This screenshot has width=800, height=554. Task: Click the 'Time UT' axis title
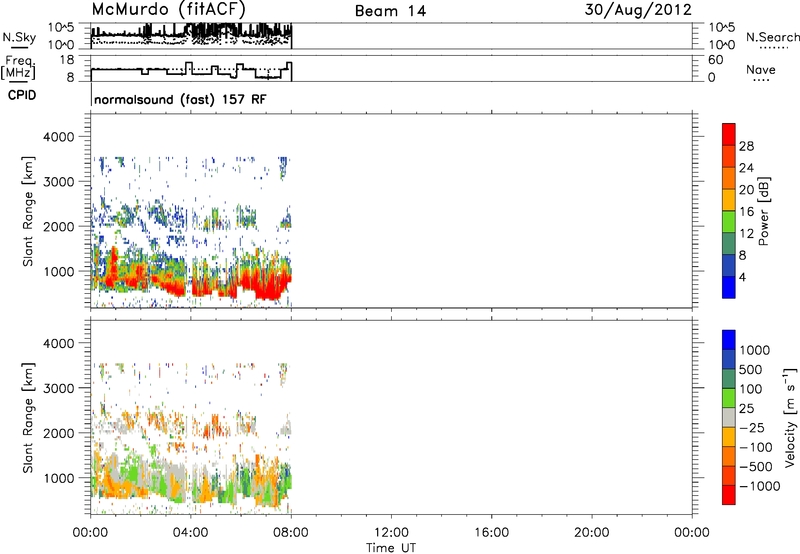[x=391, y=548]
